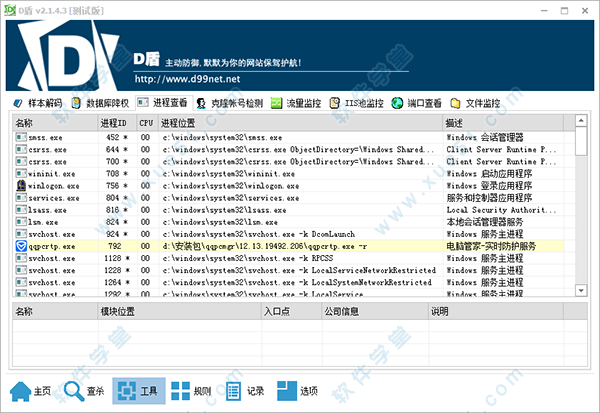Click icon of csrss.exe with ID 644
600x413 pixels.
click(21, 149)
